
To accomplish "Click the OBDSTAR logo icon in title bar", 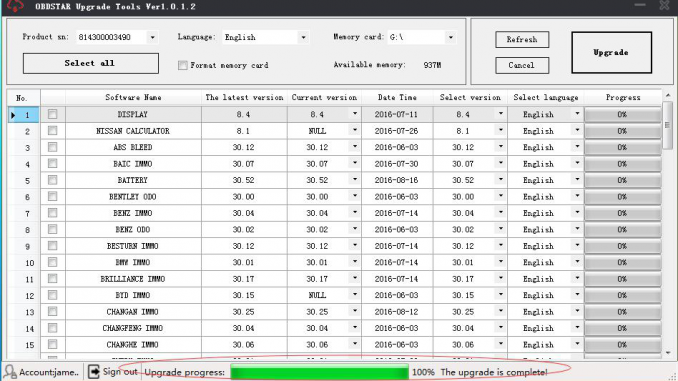I will (16, 6).
